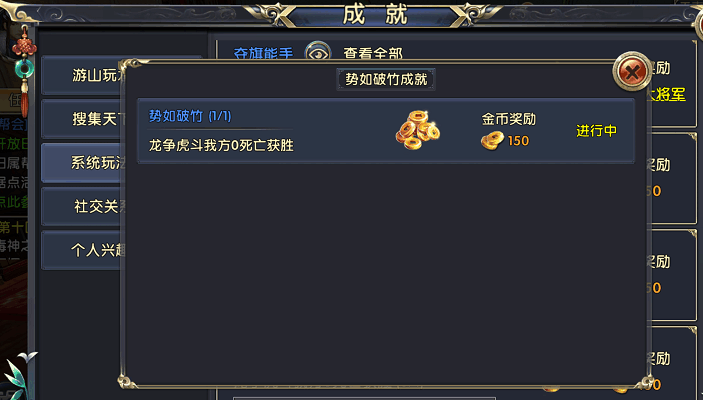The width and height of the screenshot is (703, 400).
Task: Click the 势如破竹成就 popup header
Action: pos(386,79)
